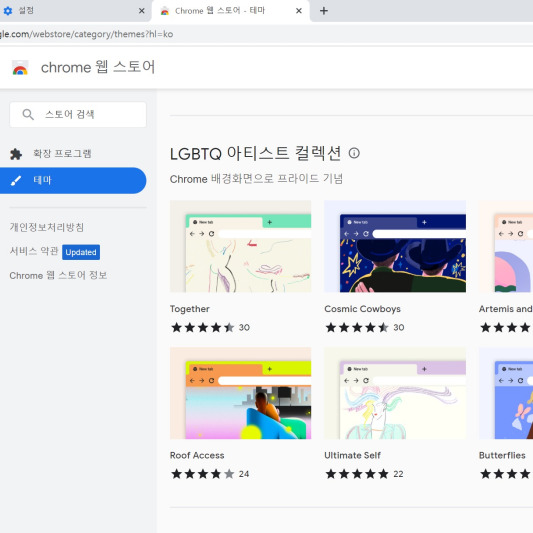Click the Butterflies title text
This screenshot has height=533, width=533.
click(x=502, y=455)
